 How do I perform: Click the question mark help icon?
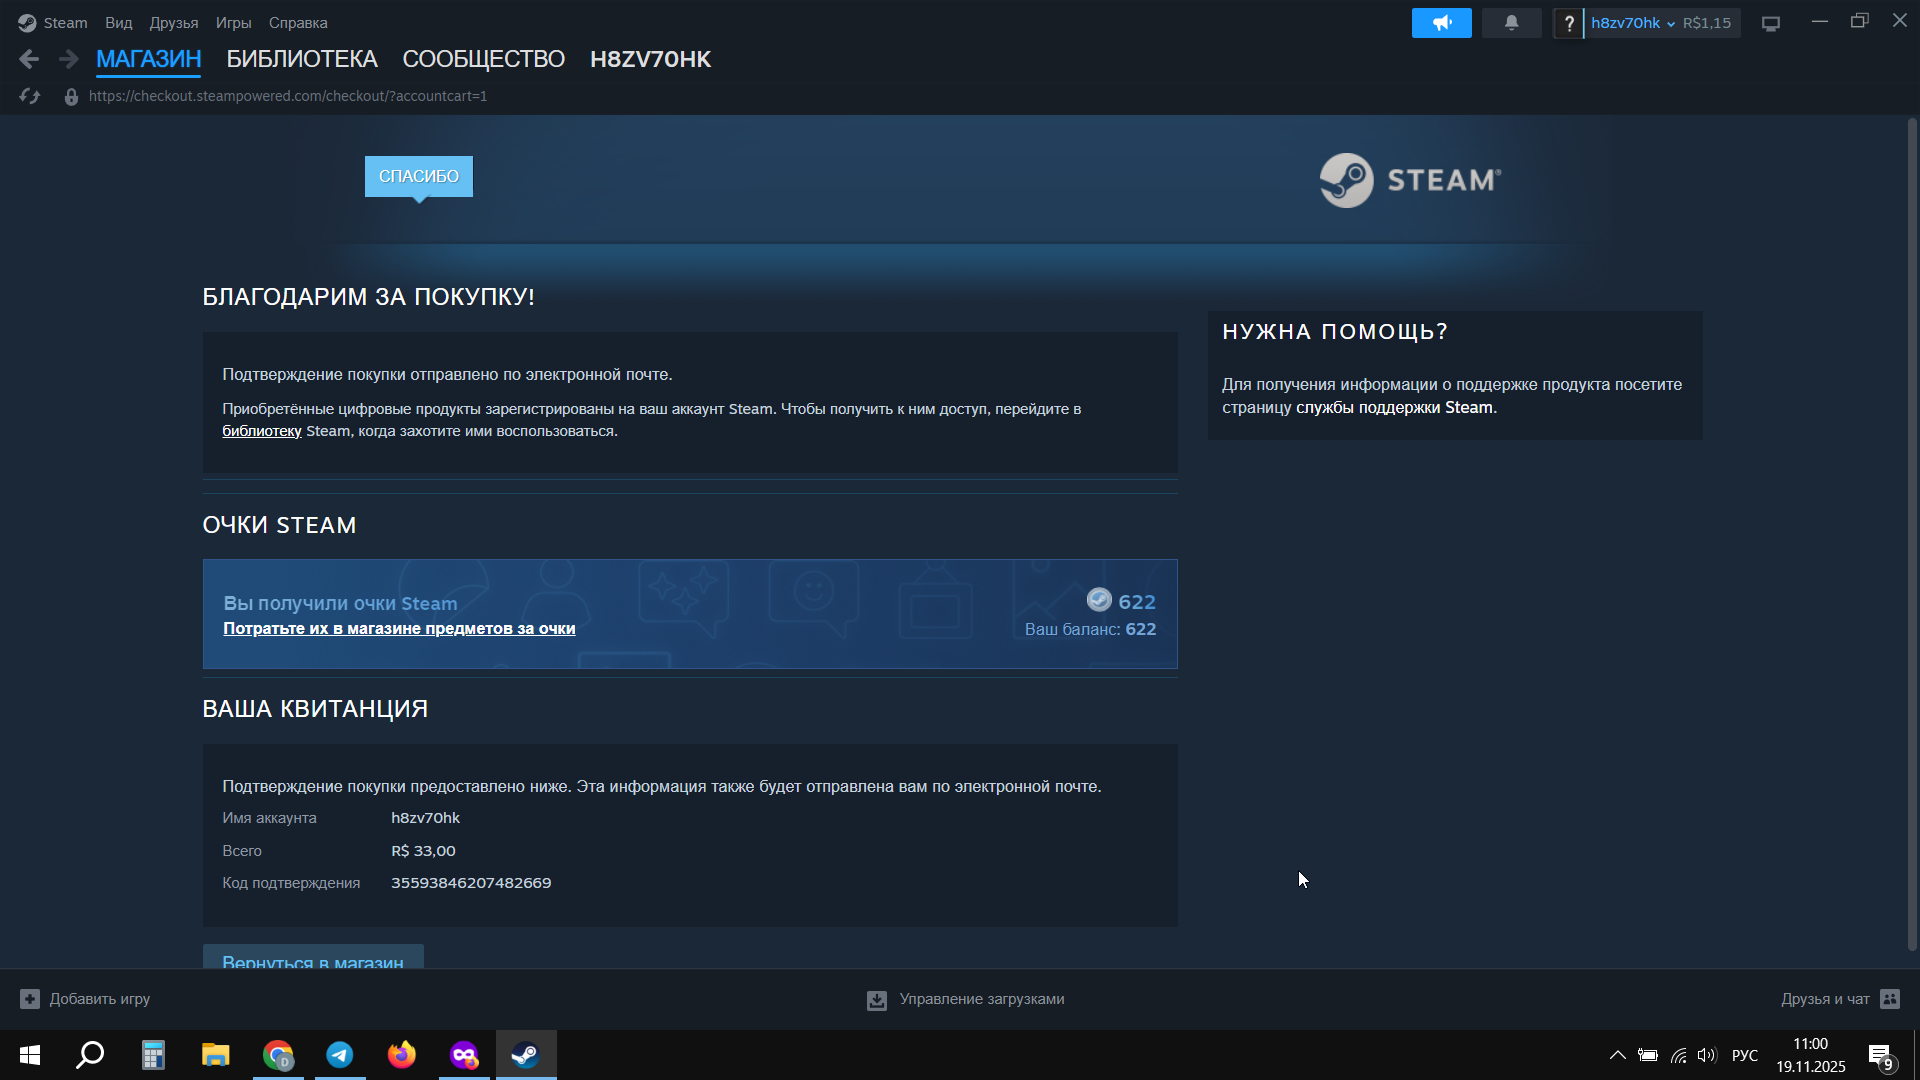coord(1568,23)
